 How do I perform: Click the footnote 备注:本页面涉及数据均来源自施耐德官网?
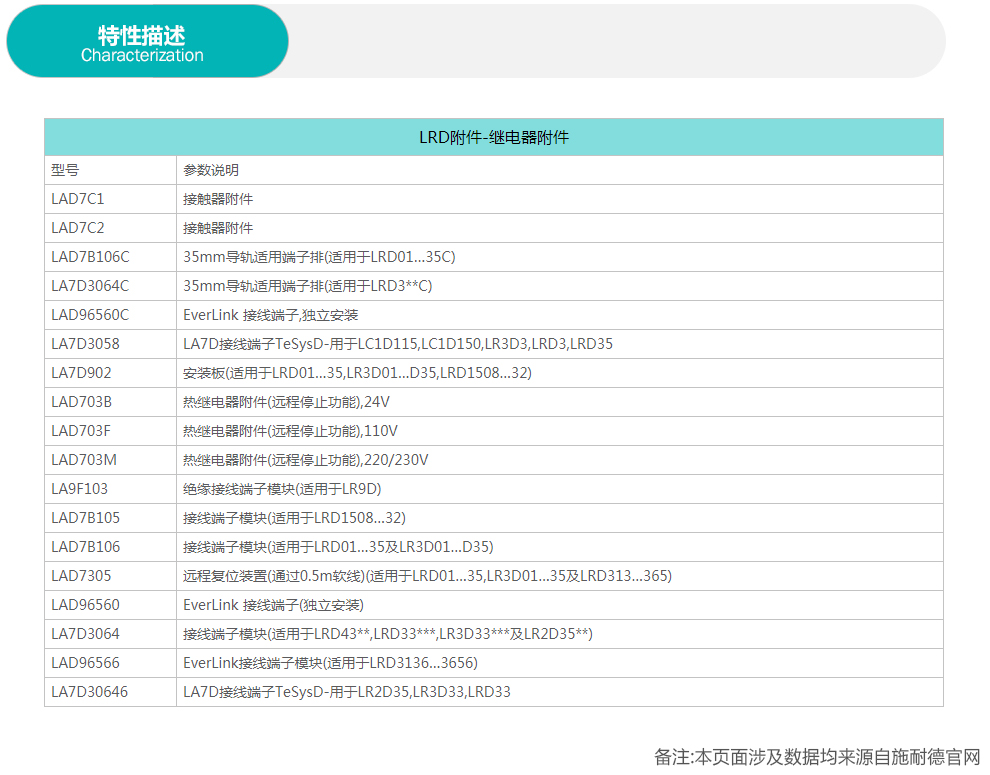point(817,757)
